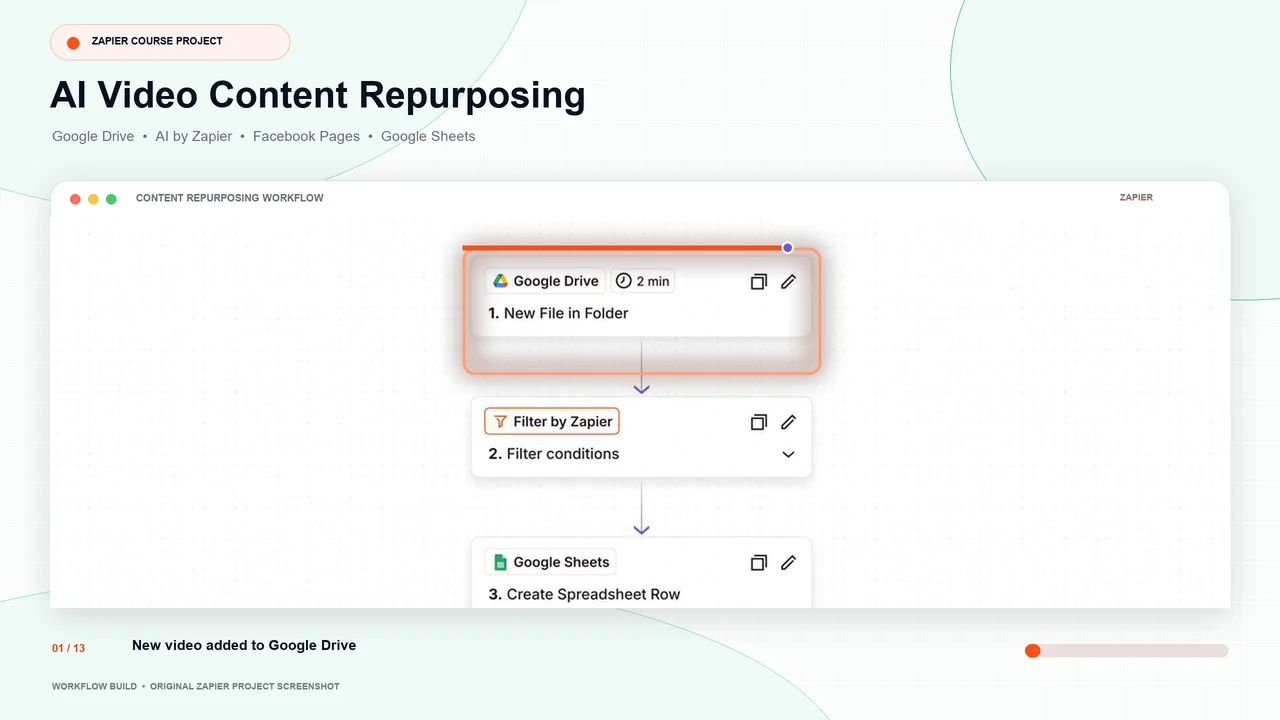Image resolution: width=1280 pixels, height=720 pixels.
Task: Click the duplicate icon on the Filter conditions step
Action: pyautogui.click(x=758, y=422)
